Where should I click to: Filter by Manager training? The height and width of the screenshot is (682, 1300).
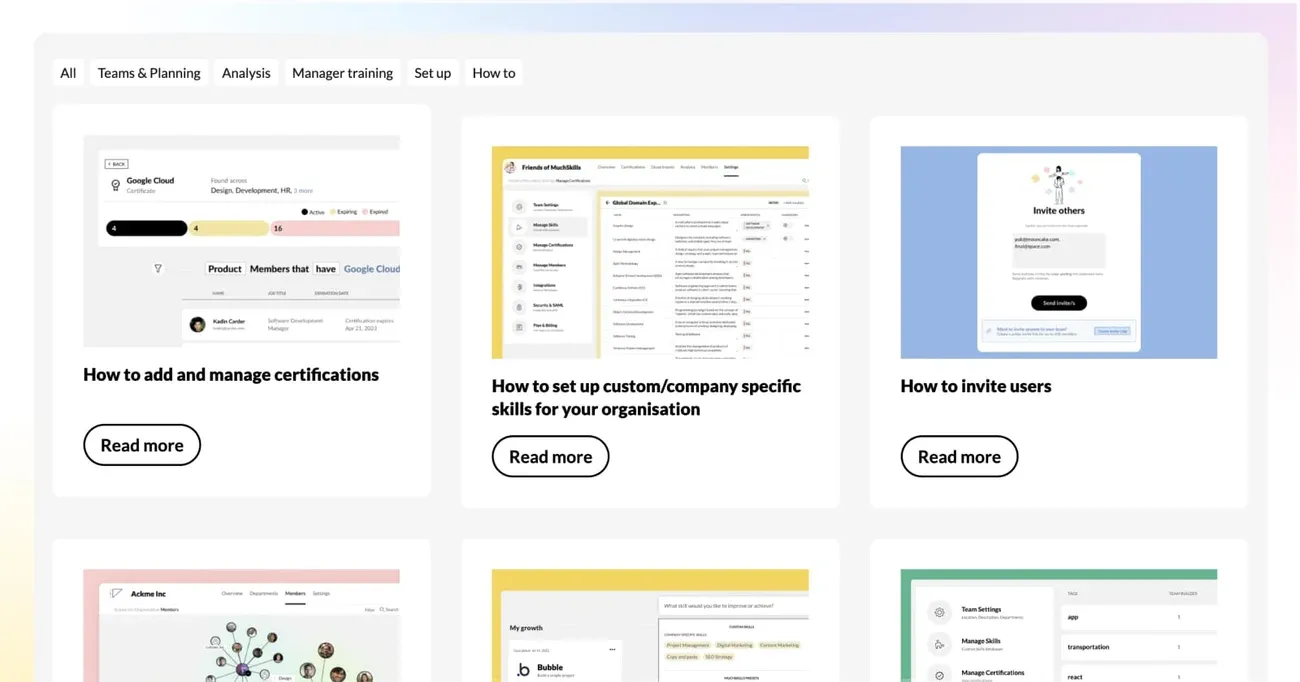click(x=342, y=73)
